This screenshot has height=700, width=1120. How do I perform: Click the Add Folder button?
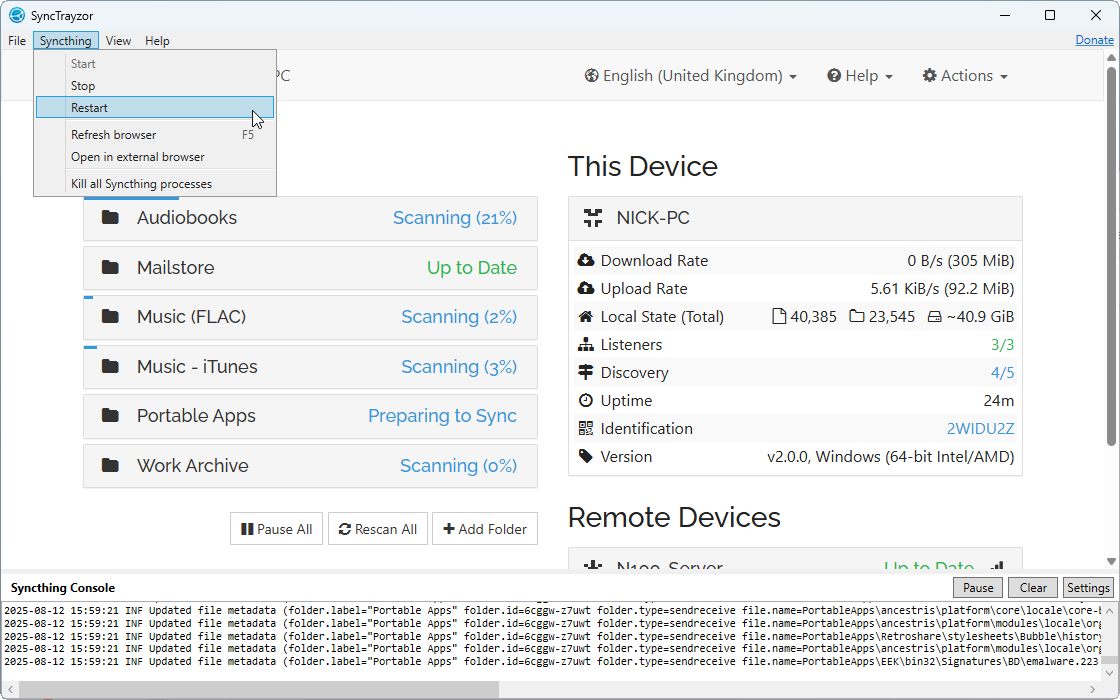point(485,529)
